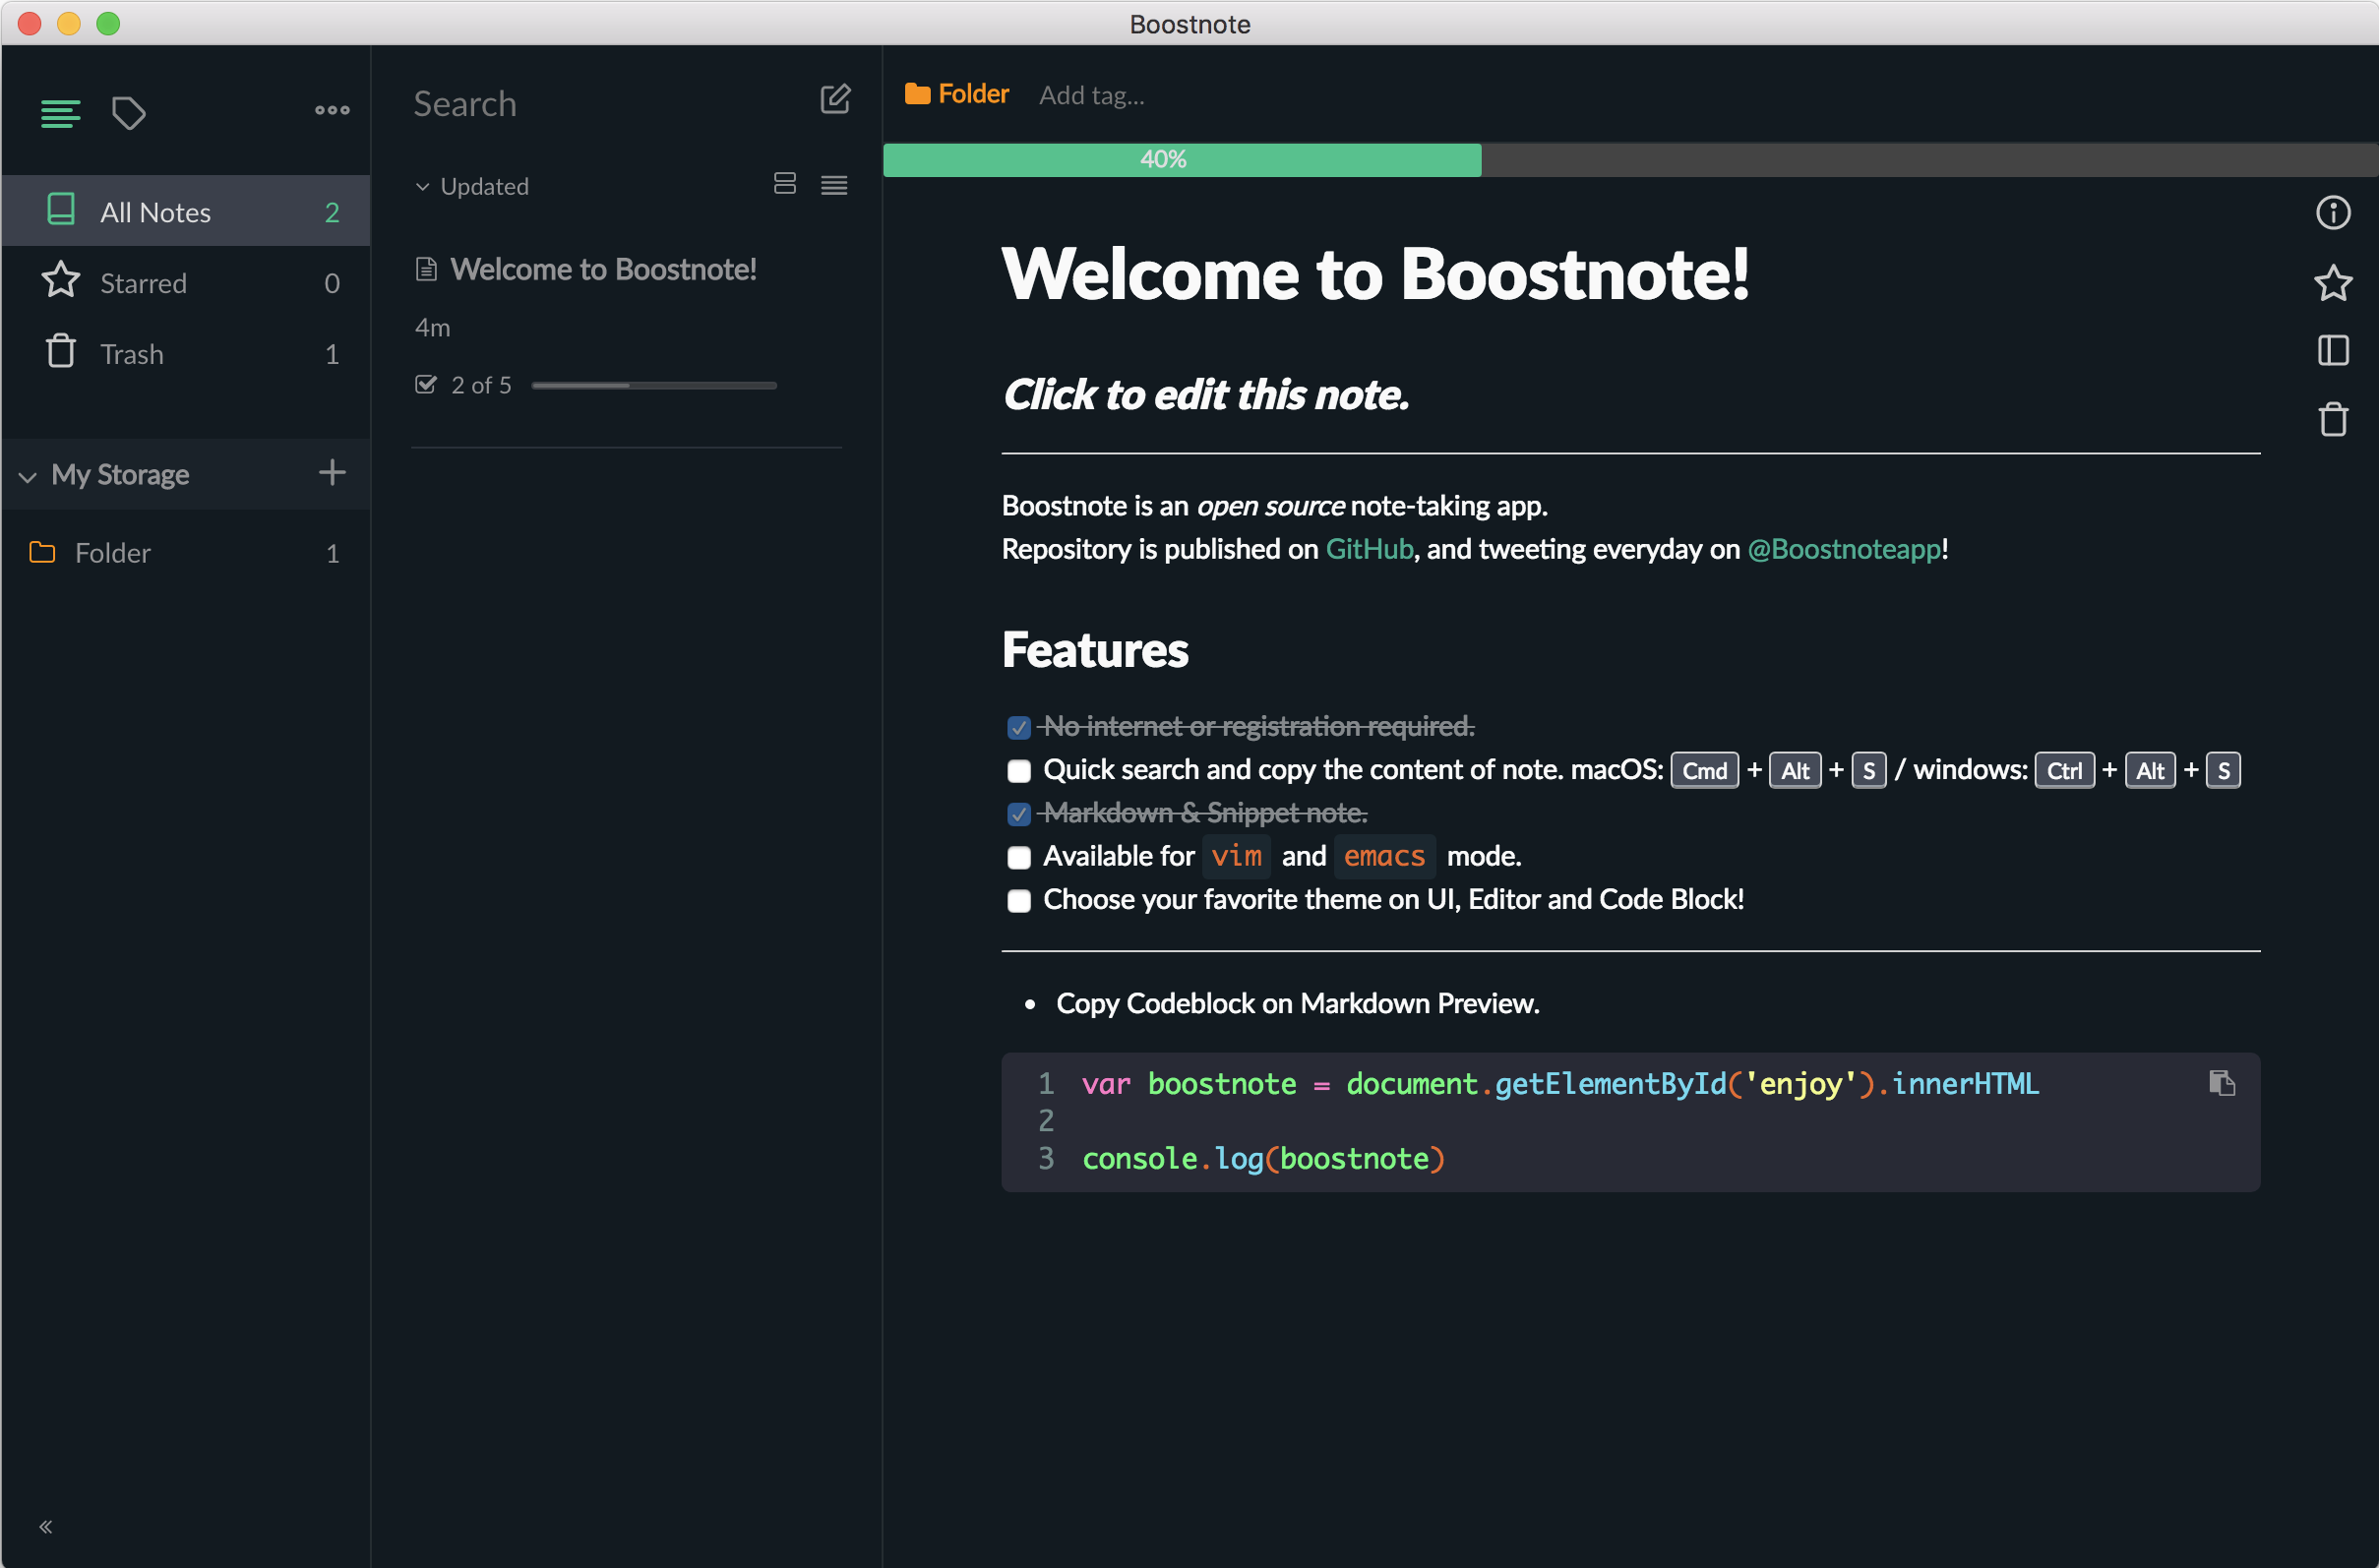Create a new note with the pencil icon

(836, 99)
